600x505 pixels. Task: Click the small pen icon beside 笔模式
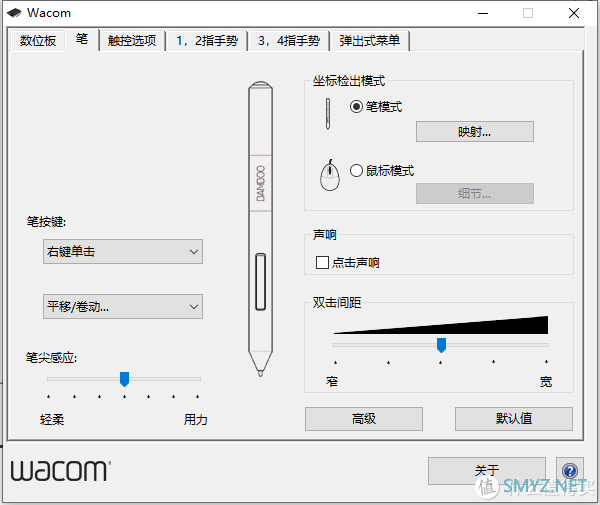click(328, 114)
